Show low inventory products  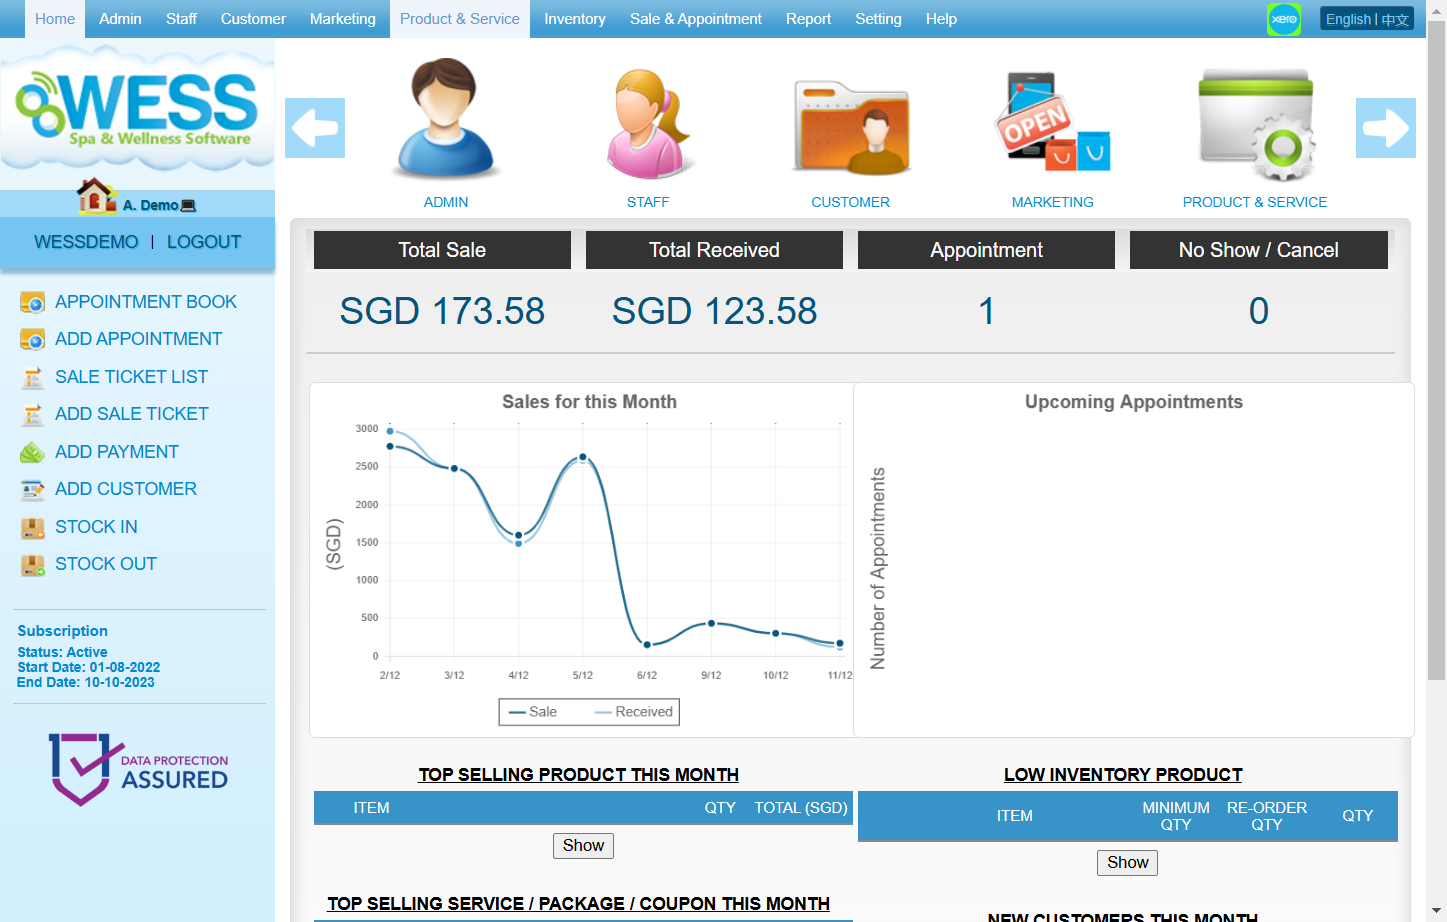coord(1128,863)
